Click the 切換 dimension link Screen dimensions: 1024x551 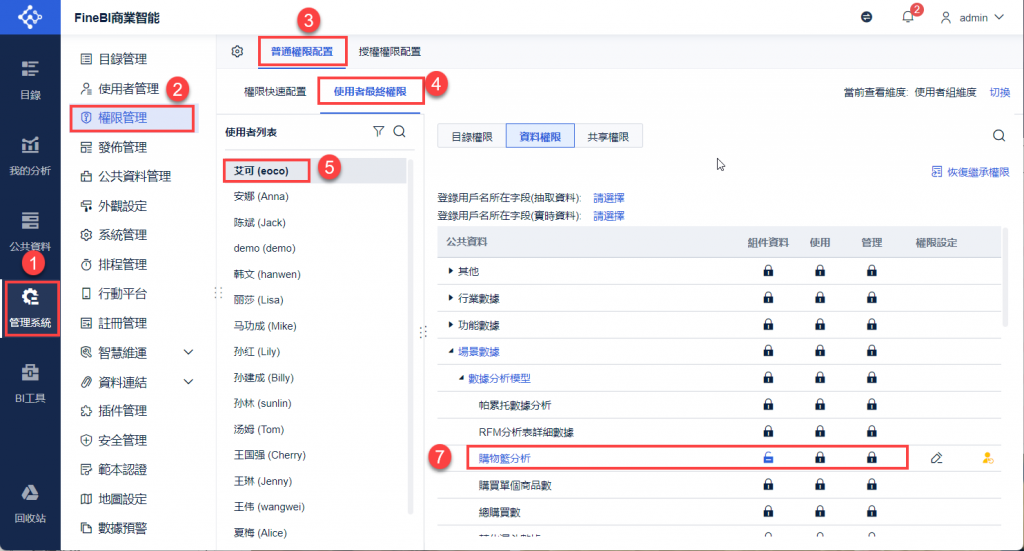pos(999,92)
